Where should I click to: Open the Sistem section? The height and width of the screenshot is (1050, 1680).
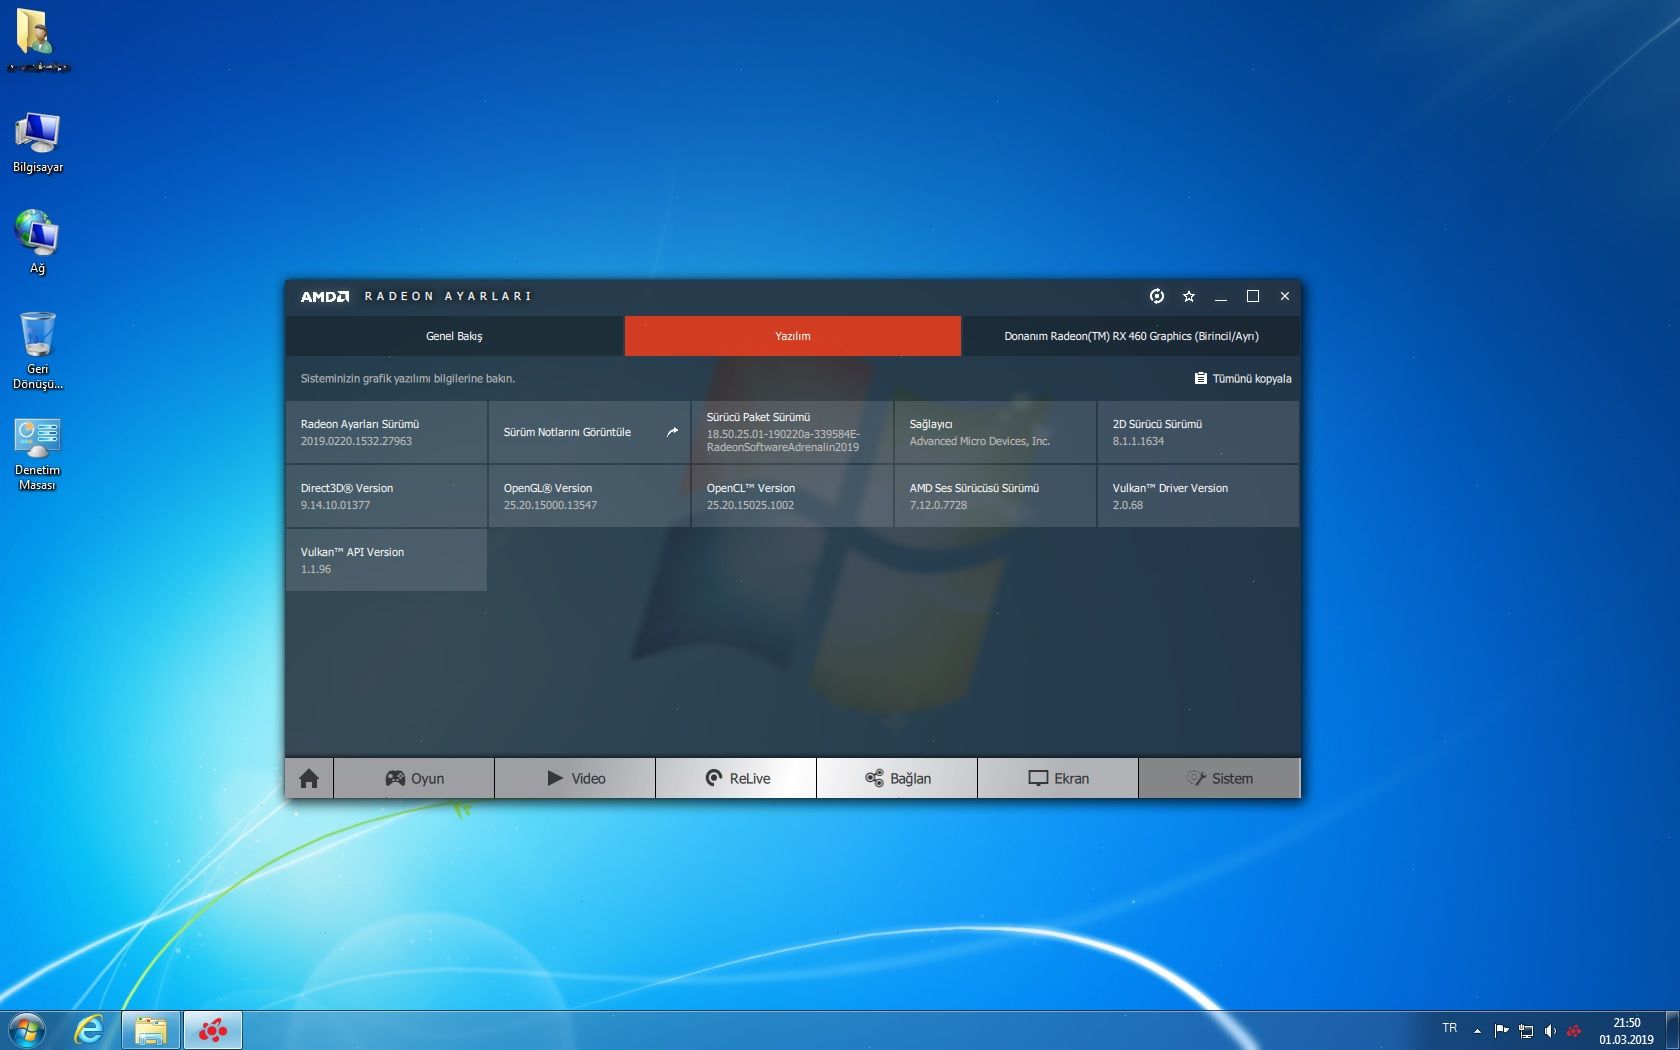pyautogui.click(x=1219, y=778)
